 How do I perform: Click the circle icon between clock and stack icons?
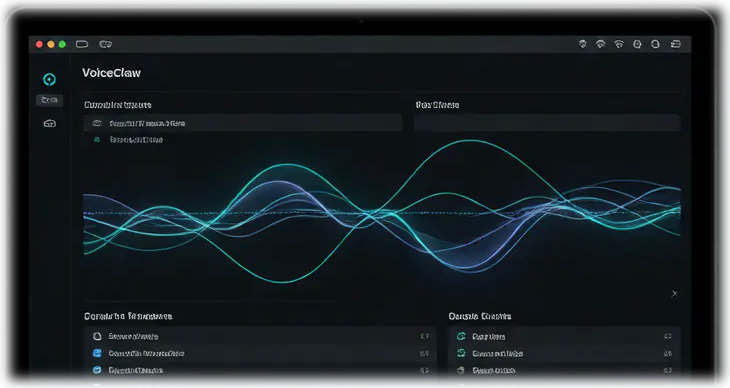656,44
